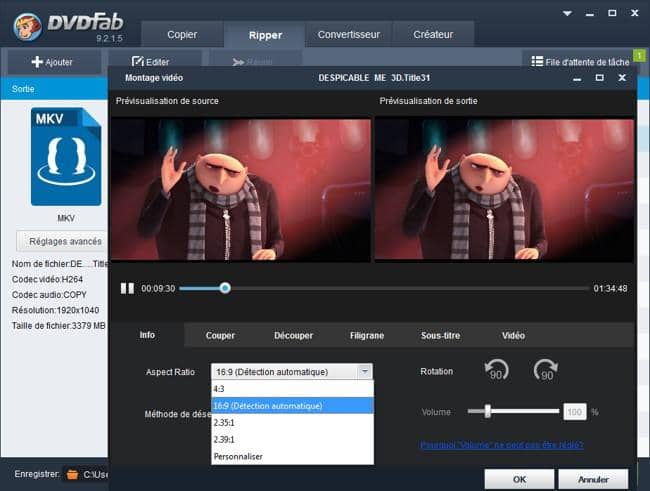Click the total duration 01:34:48 text
This screenshot has height=491, width=650.
click(x=610, y=288)
